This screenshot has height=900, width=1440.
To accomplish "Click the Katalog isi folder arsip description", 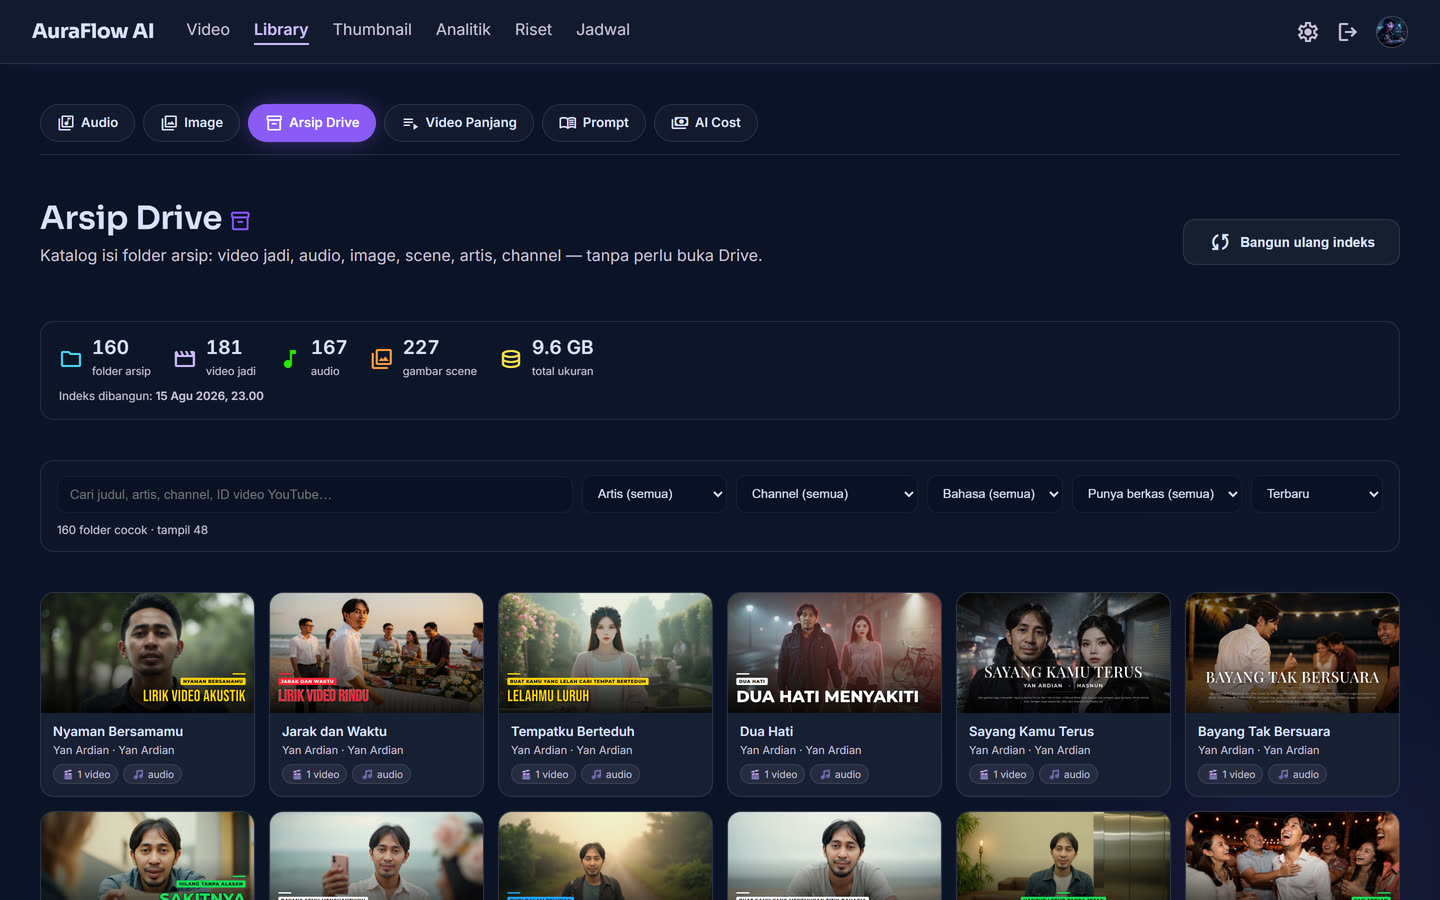I will [401, 256].
